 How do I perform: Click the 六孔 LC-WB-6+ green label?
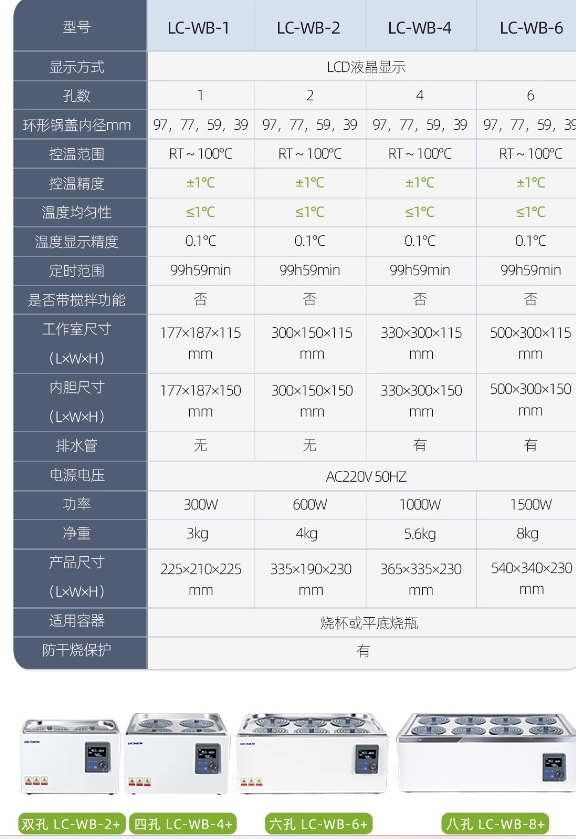coord(319,823)
